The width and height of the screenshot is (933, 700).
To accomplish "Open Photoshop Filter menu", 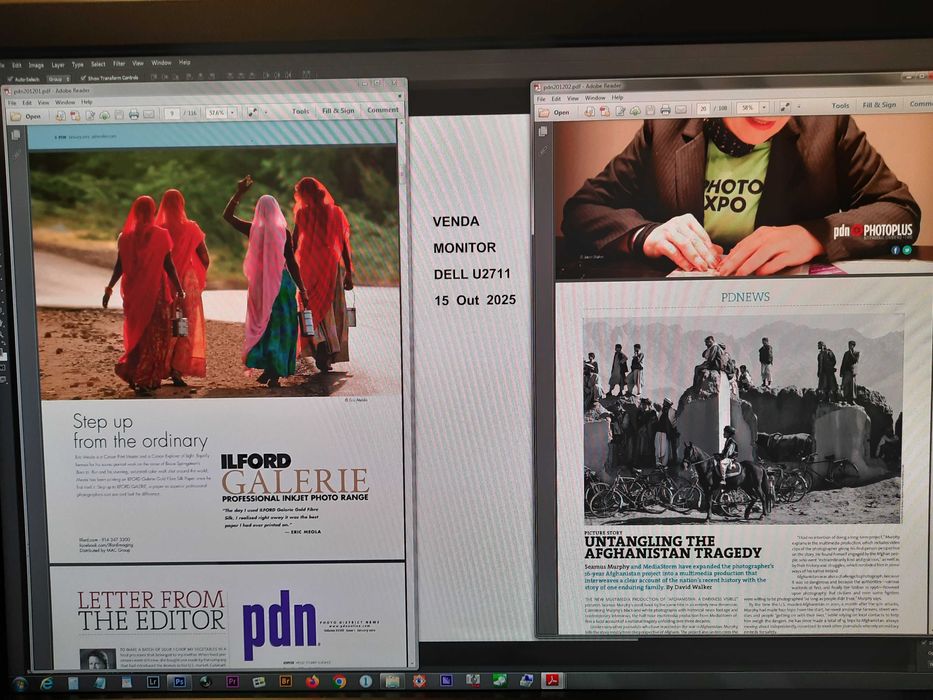I will coord(119,64).
